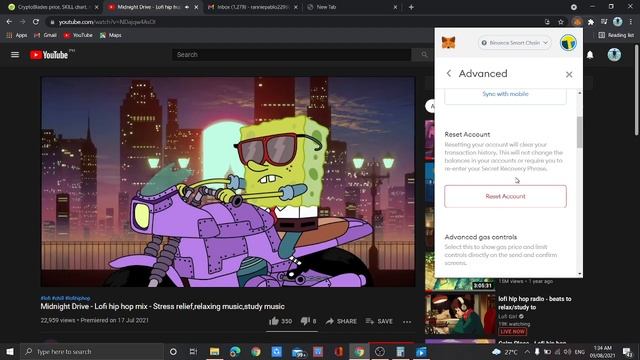Viewport: 640px width, 360px height.
Task: Open a new browser tab
Action: 411,7
